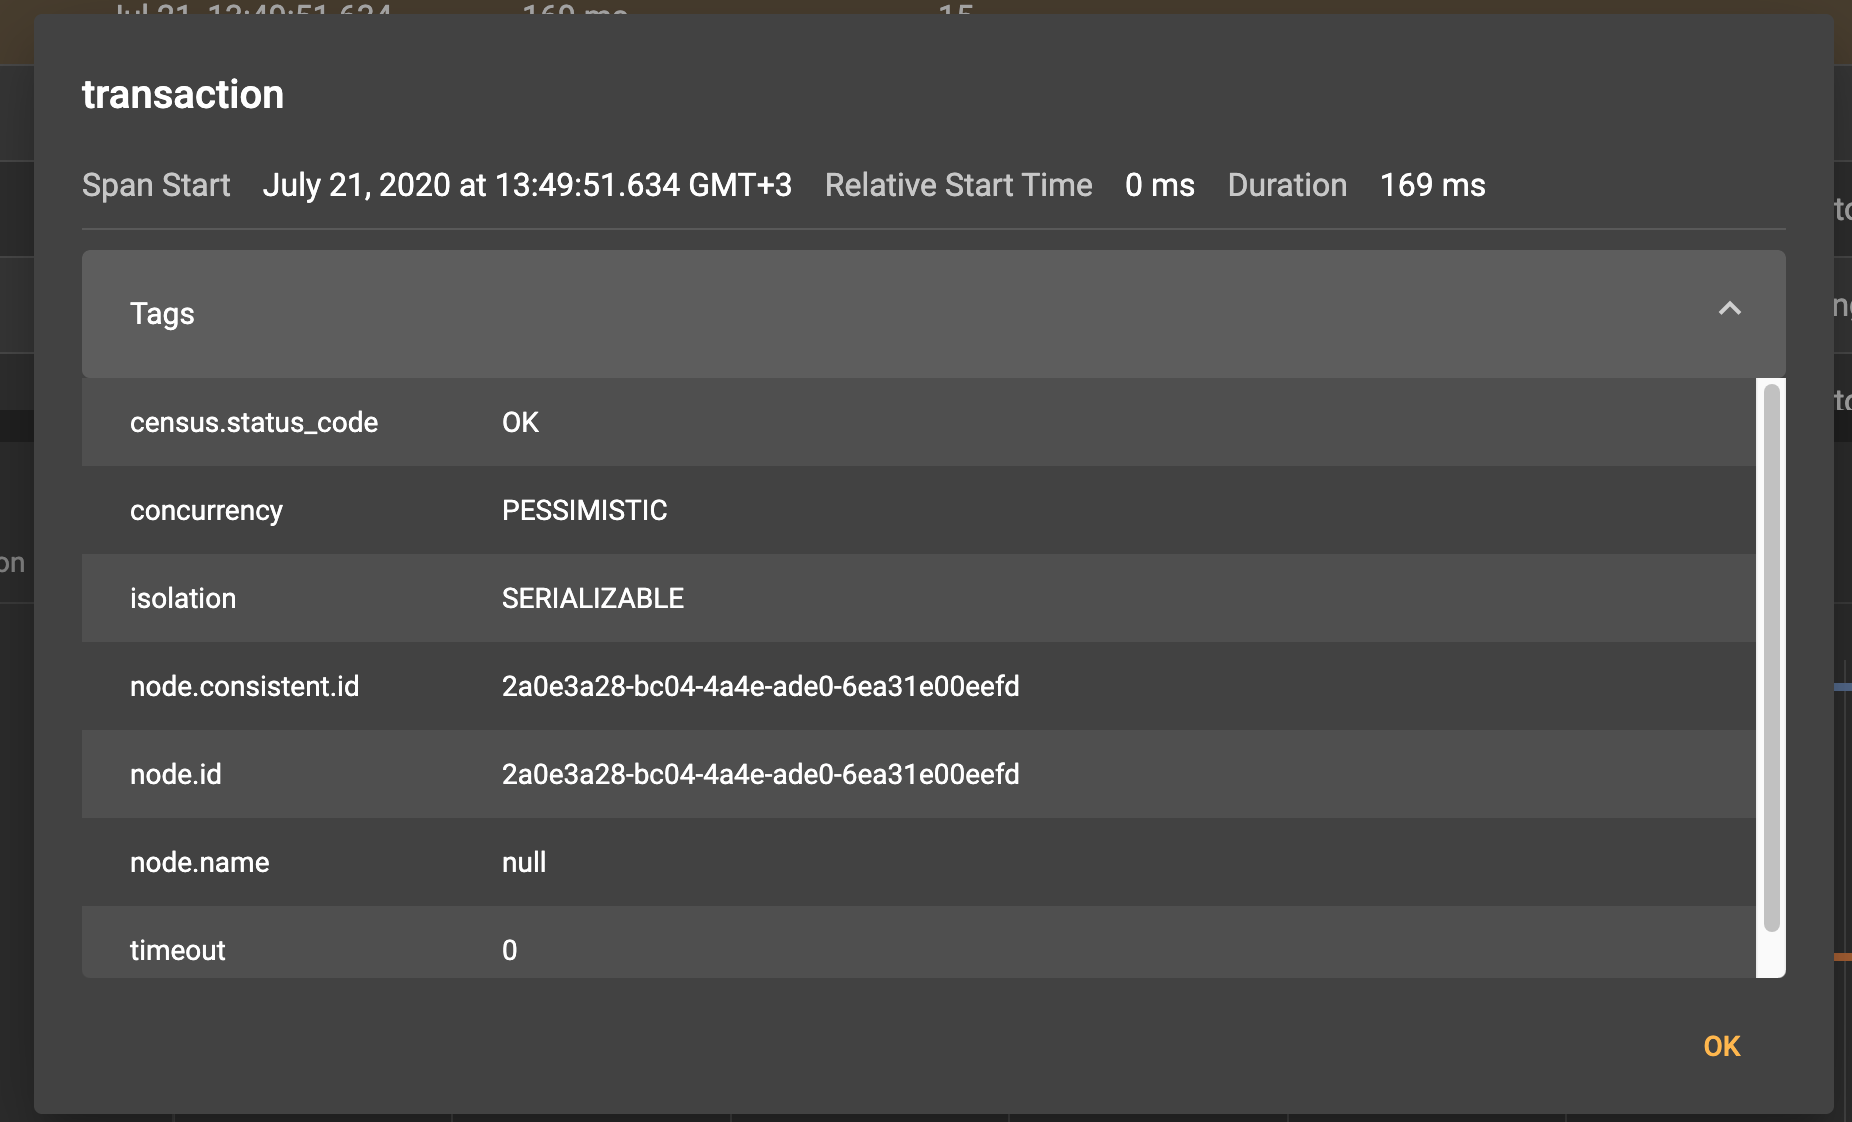The width and height of the screenshot is (1852, 1122).
Task: Click the Span Start timestamp text
Action: coord(527,185)
